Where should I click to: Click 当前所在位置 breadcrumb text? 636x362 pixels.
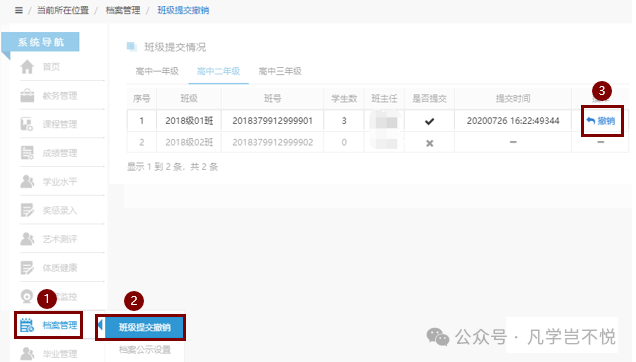click(x=63, y=10)
